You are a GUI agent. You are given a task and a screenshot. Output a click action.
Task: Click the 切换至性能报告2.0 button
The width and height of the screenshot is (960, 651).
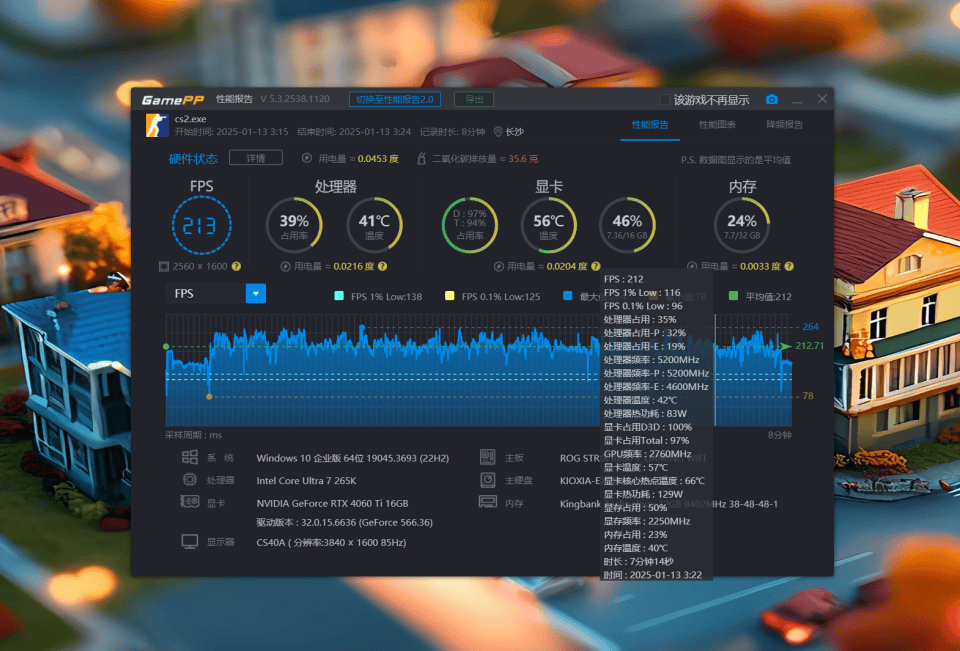395,99
